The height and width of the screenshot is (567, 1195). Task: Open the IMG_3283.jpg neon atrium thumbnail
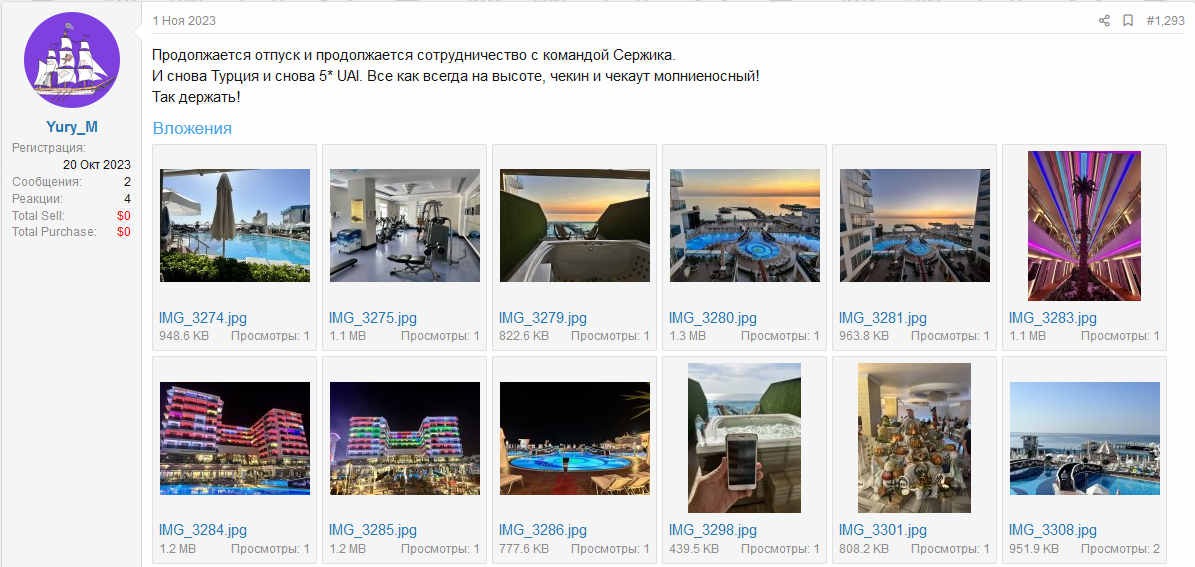1084,226
